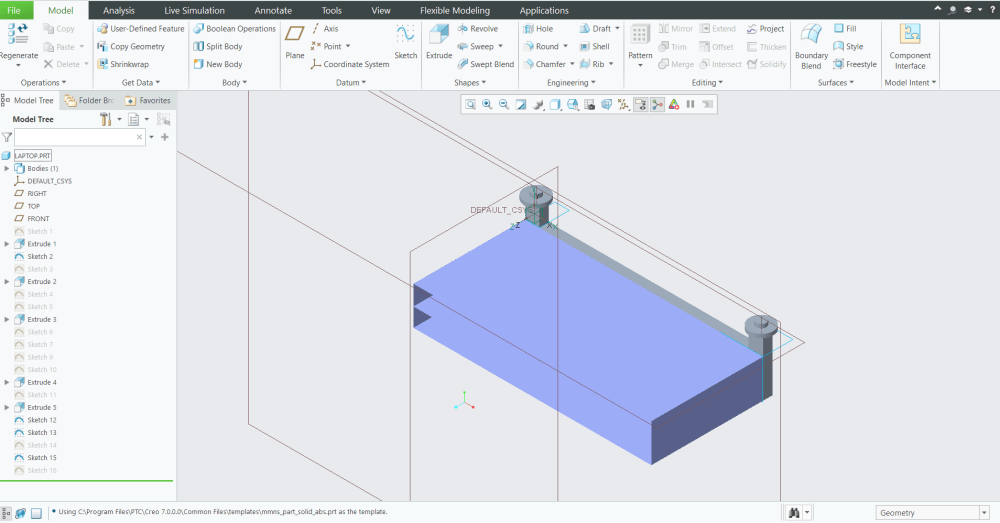
Task: Select the FRONT datum plane in tree
Action: 38,219
